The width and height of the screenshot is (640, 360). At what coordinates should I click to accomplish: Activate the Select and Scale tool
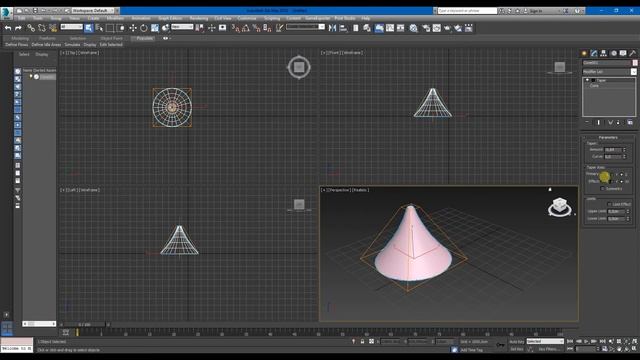pos(155,28)
